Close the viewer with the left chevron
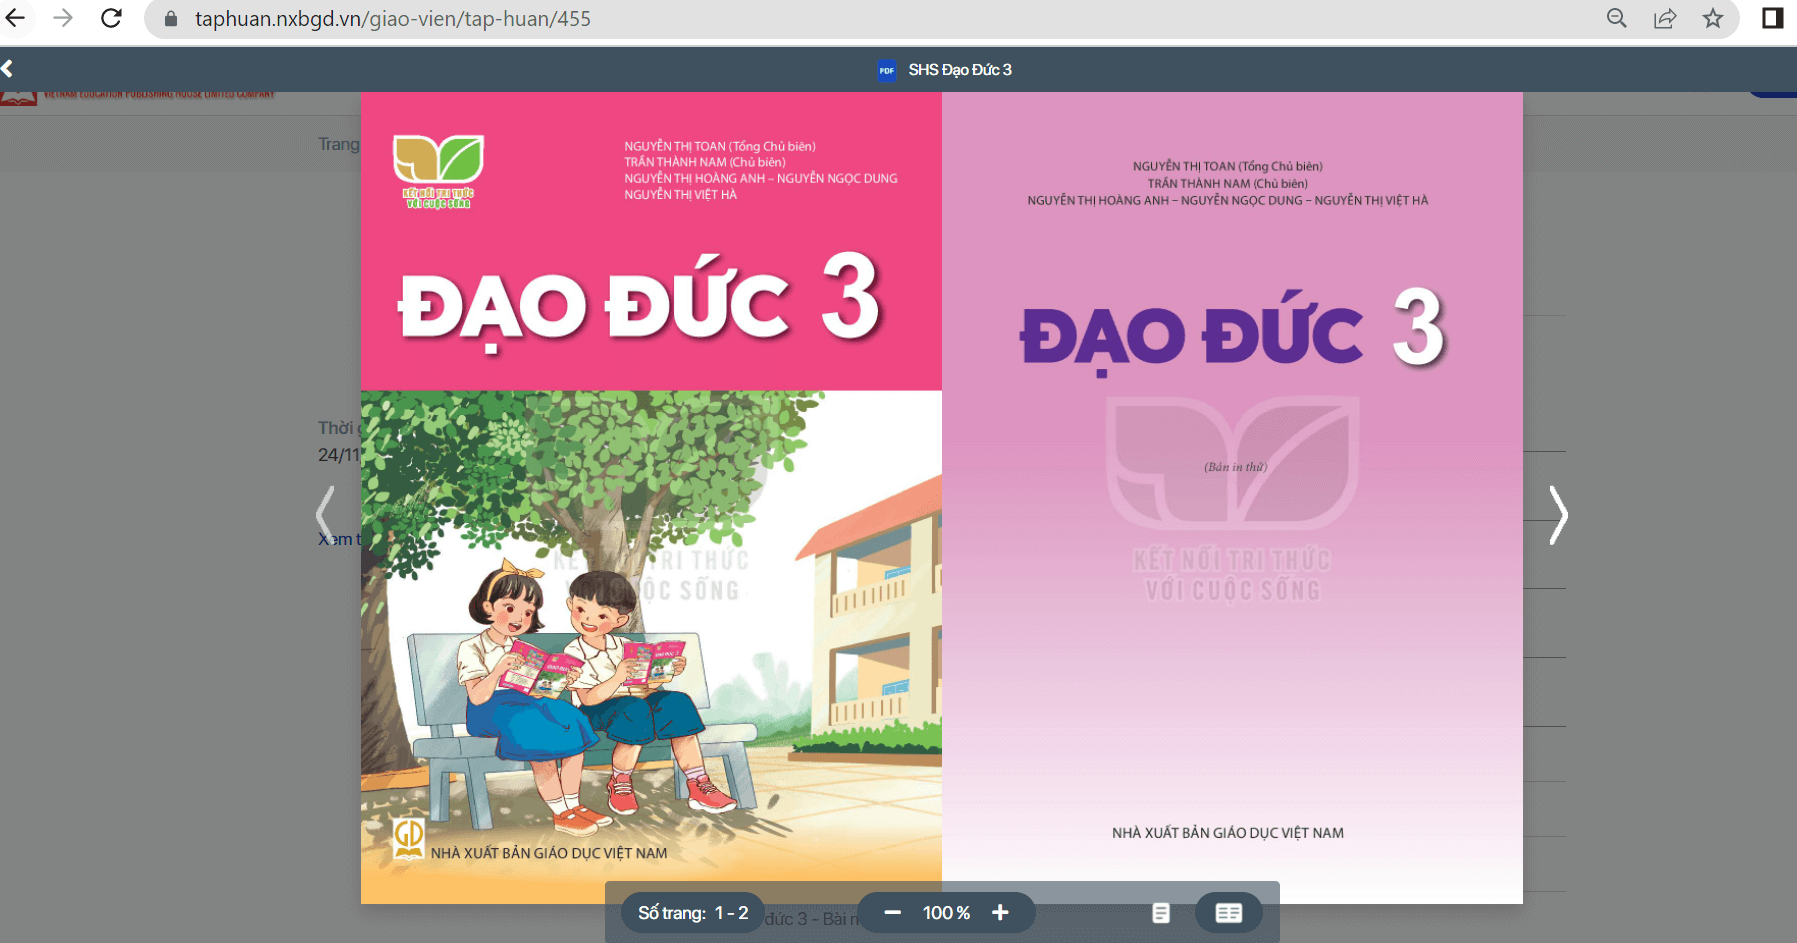The height and width of the screenshot is (943, 1797). (x=8, y=69)
